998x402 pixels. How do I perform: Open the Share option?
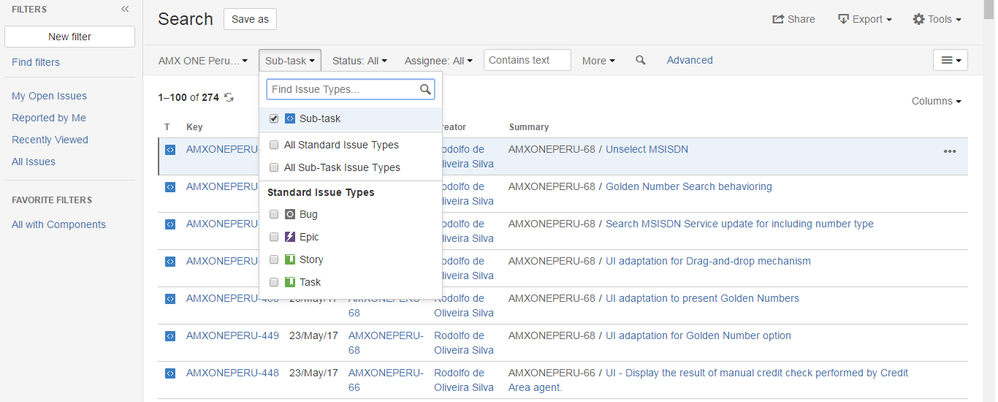(794, 19)
